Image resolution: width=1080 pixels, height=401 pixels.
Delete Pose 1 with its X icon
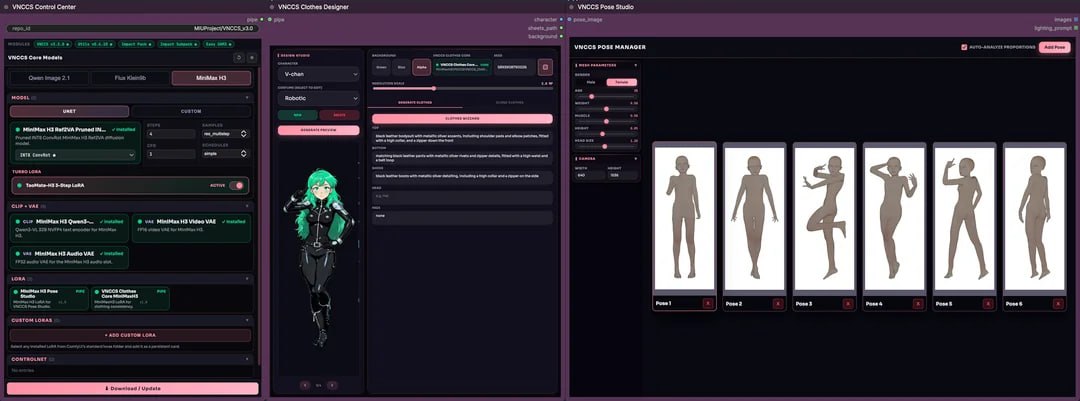coord(707,303)
